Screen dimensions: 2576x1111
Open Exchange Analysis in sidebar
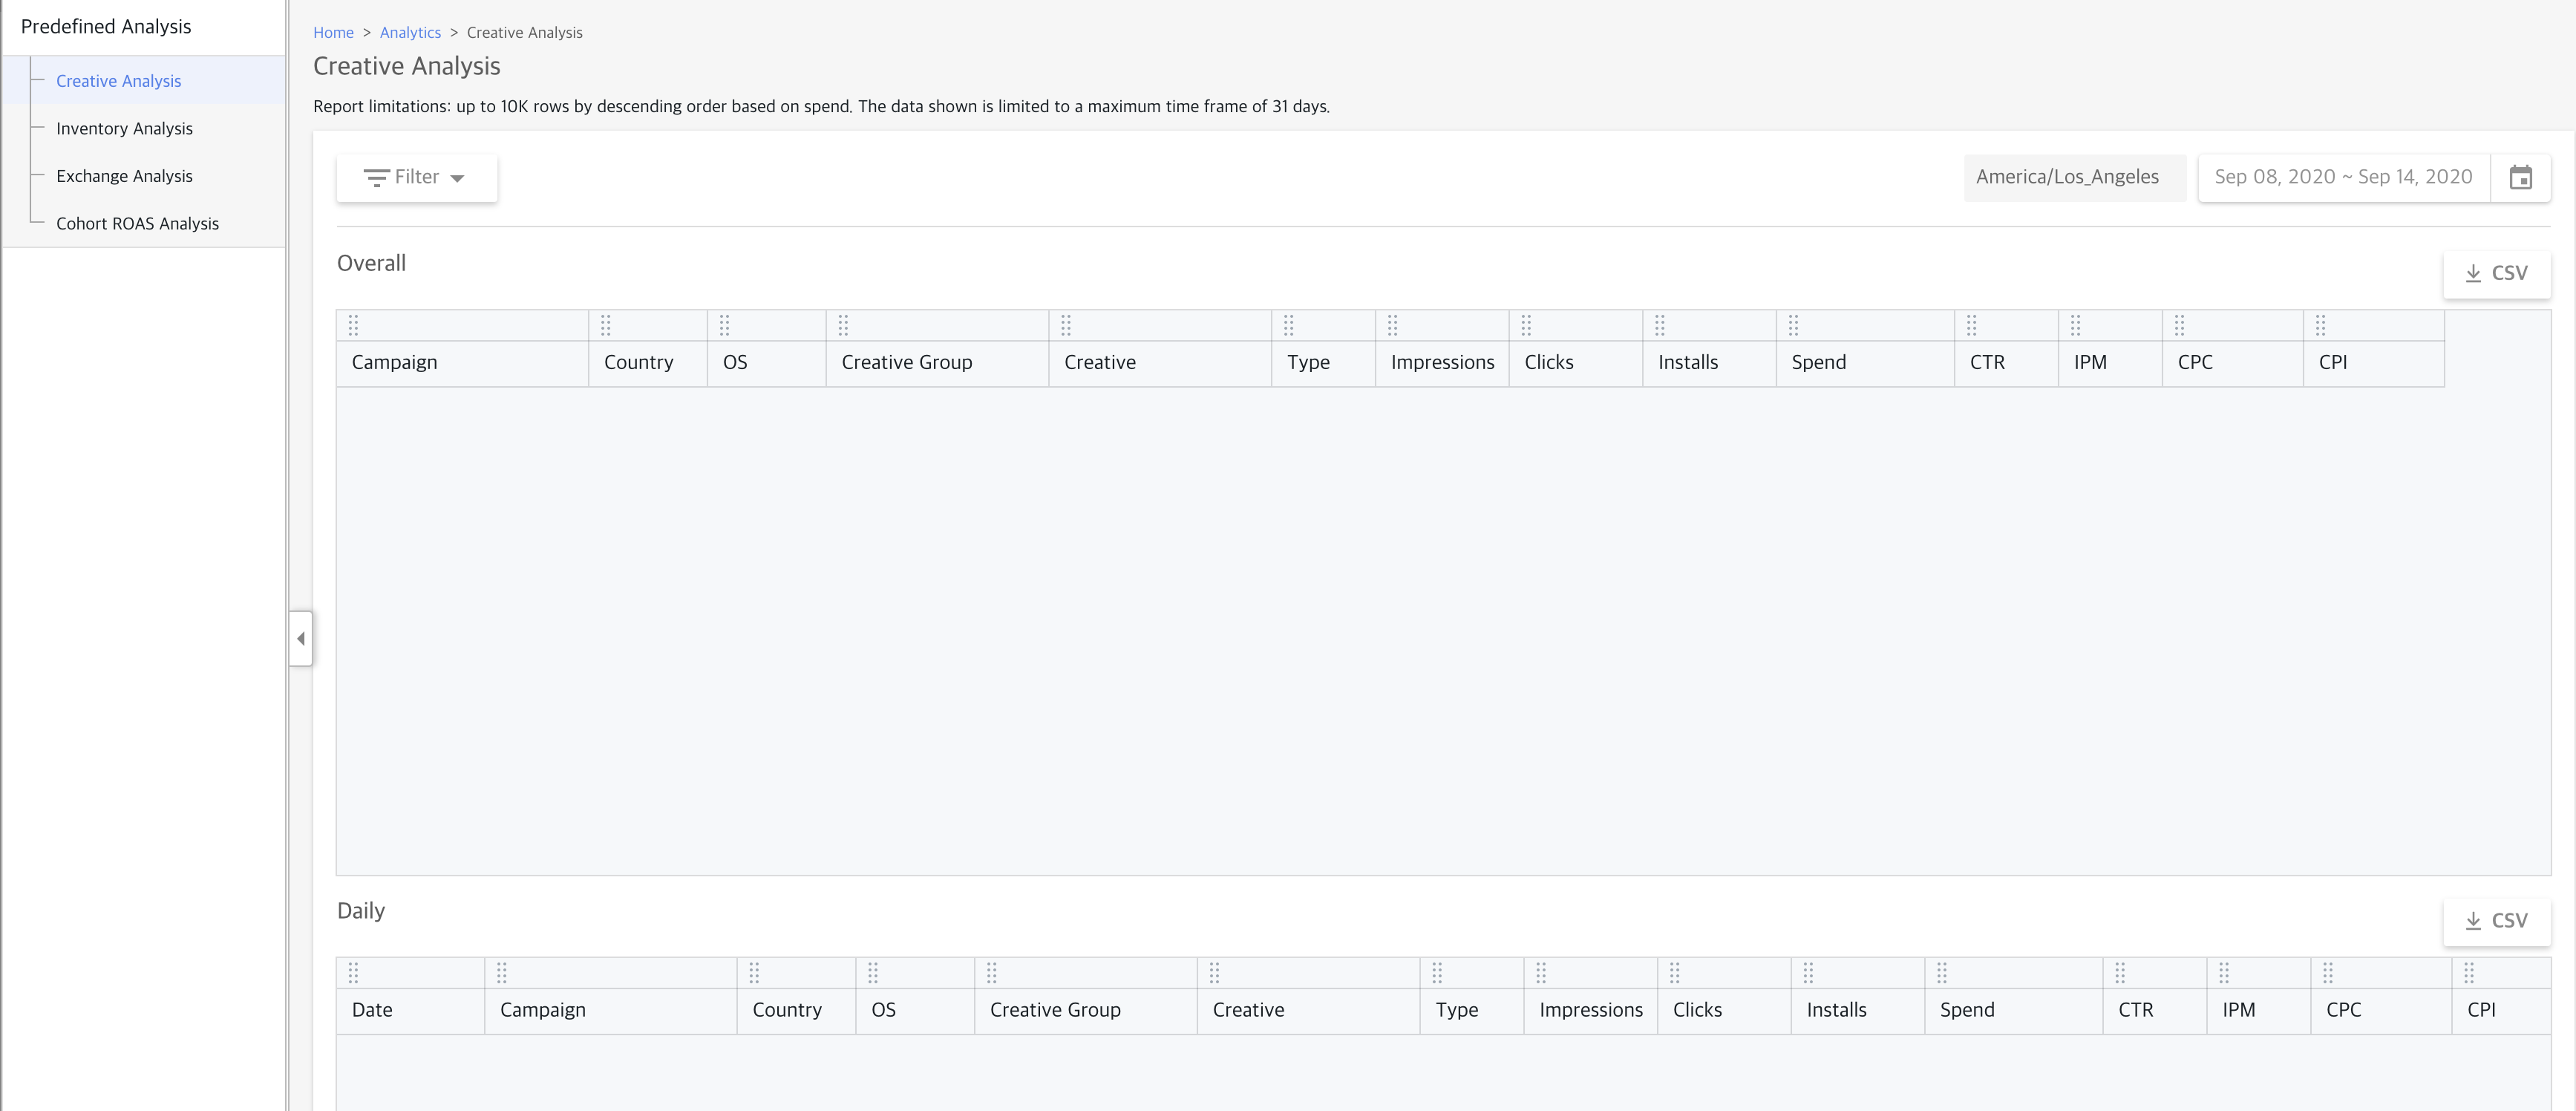[124, 176]
